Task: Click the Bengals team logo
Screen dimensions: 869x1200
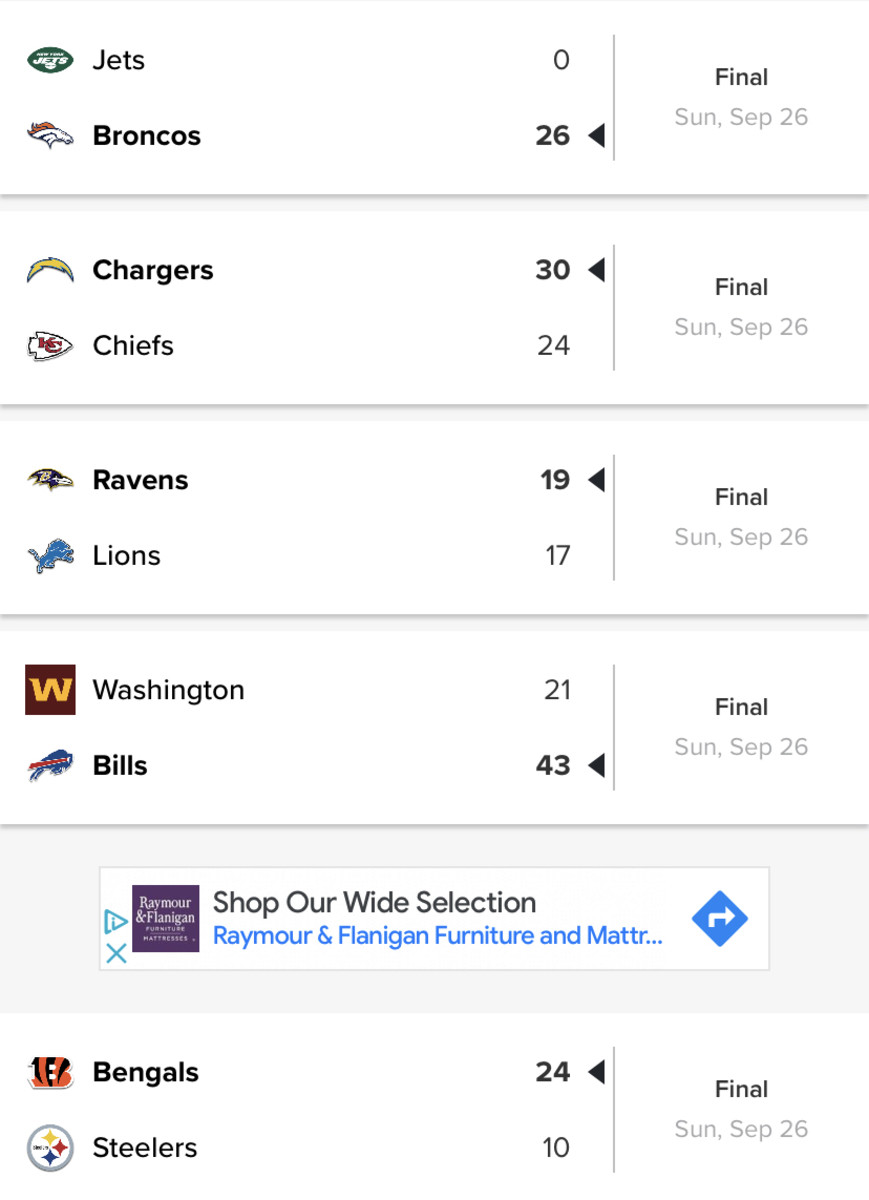Action: (x=49, y=1072)
